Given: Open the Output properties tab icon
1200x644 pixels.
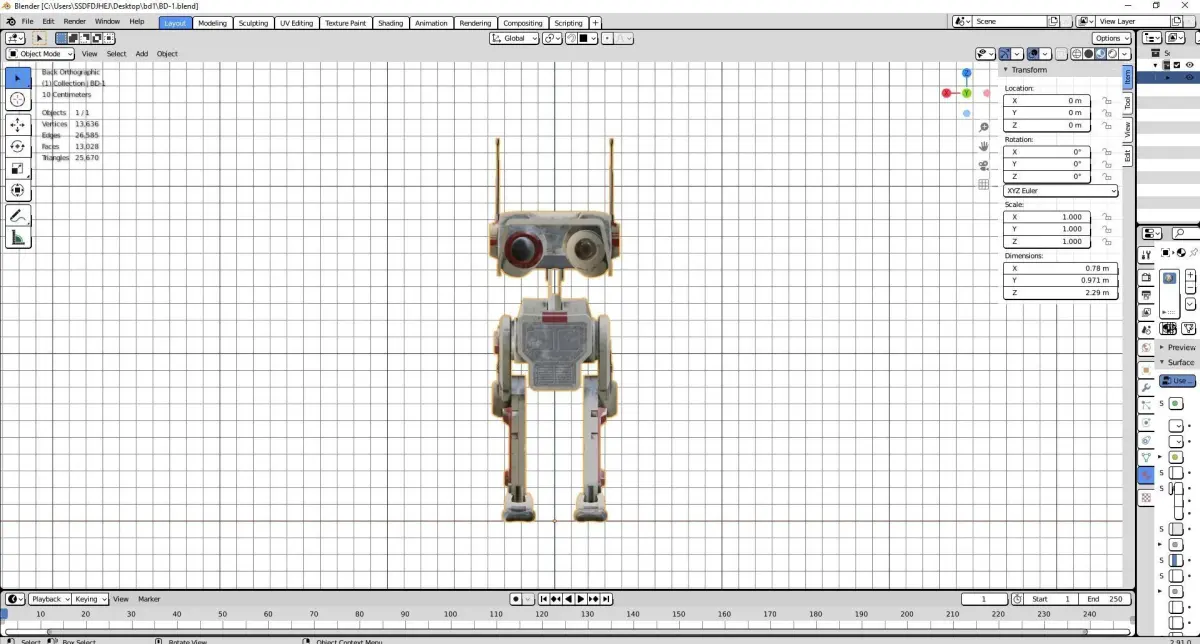Looking at the screenshot, I should [x=1146, y=295].
